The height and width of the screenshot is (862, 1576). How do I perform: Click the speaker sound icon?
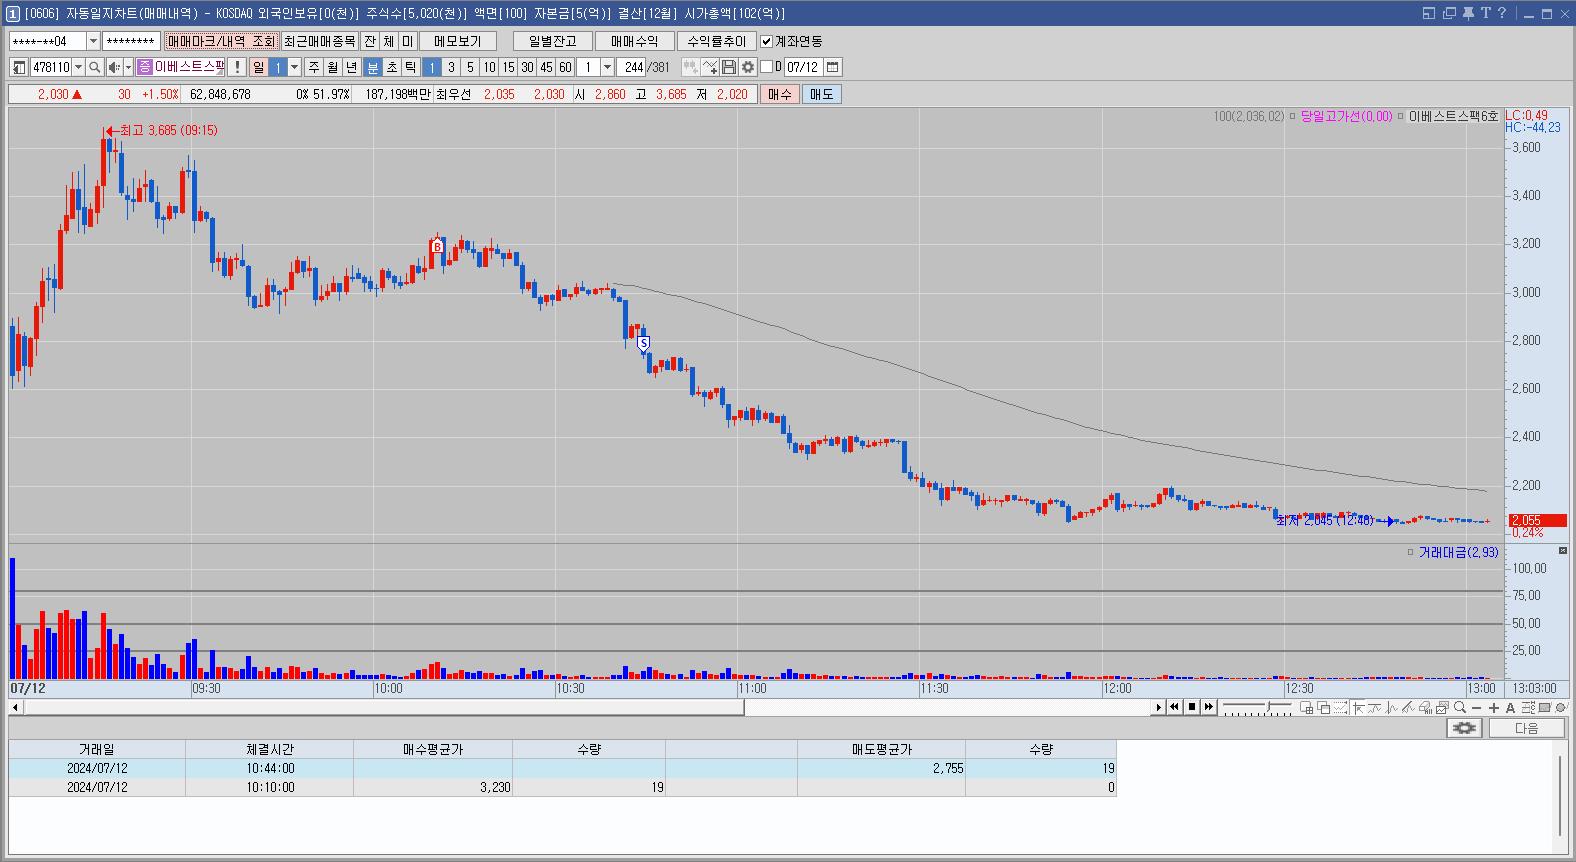114,67
